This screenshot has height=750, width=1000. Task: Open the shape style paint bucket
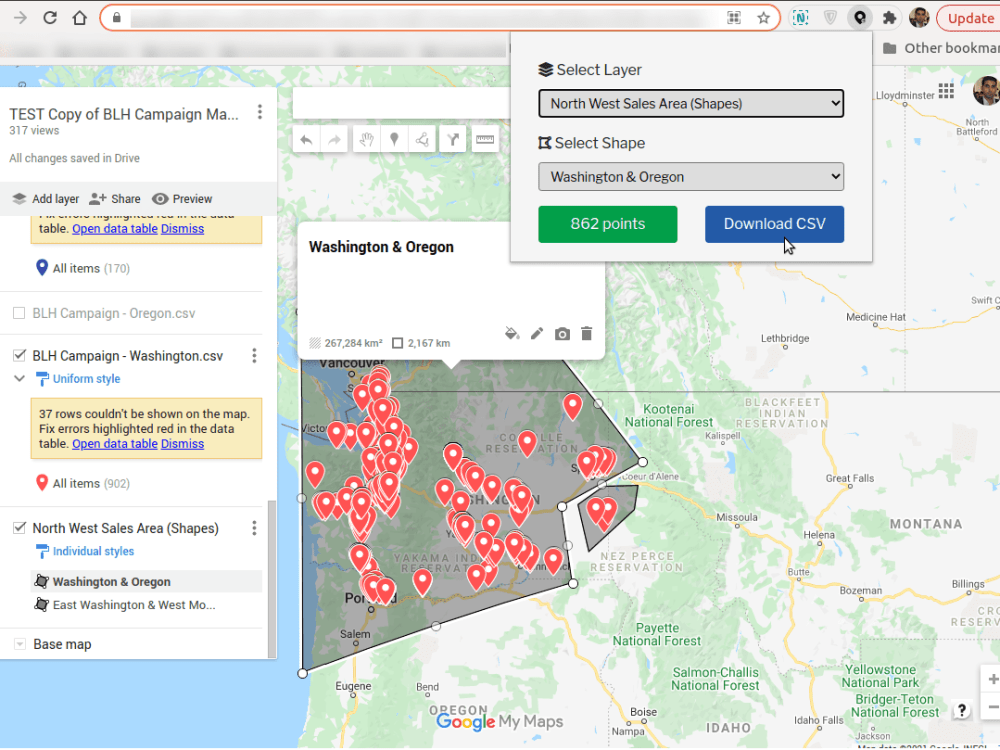(x=511, y=334)
